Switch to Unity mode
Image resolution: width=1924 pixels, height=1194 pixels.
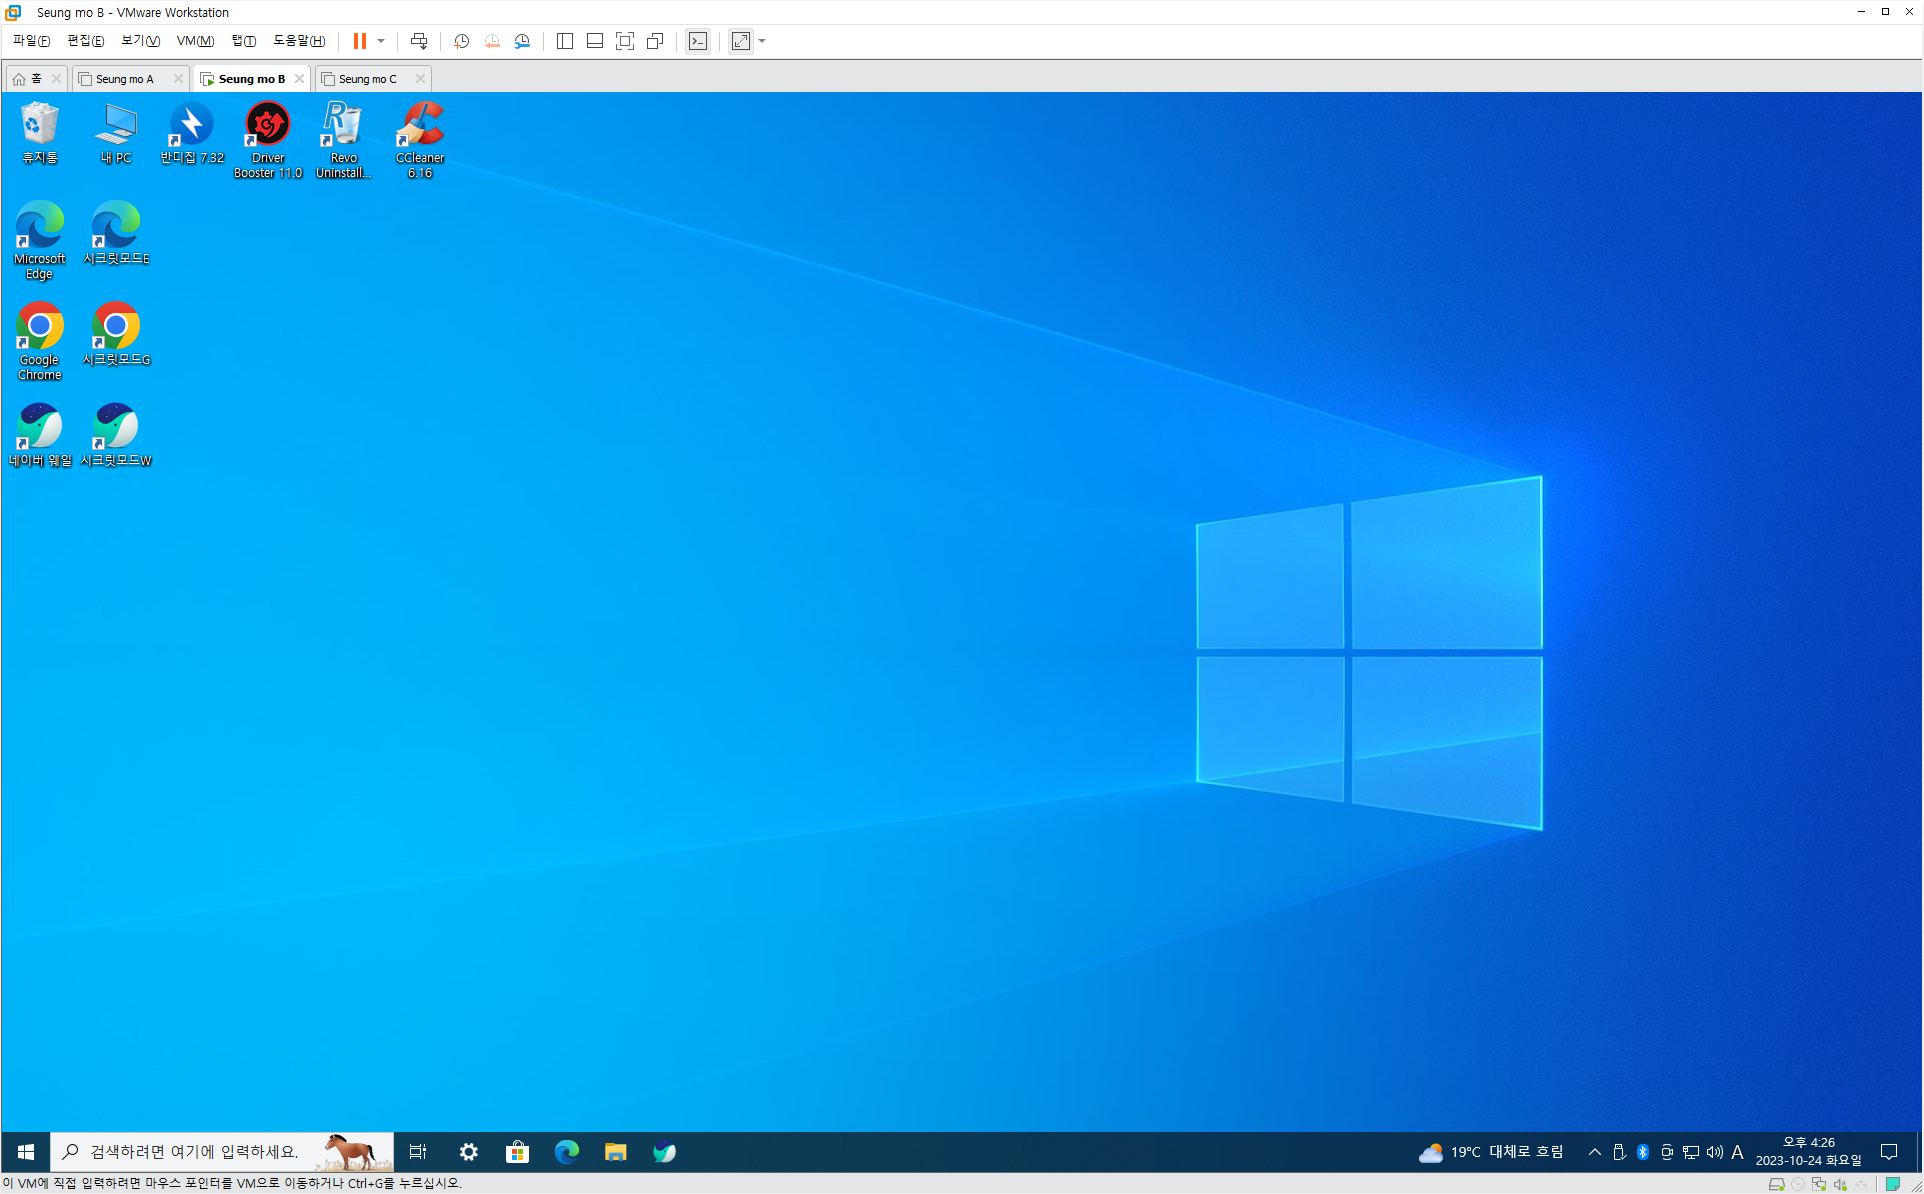(655, 41)
